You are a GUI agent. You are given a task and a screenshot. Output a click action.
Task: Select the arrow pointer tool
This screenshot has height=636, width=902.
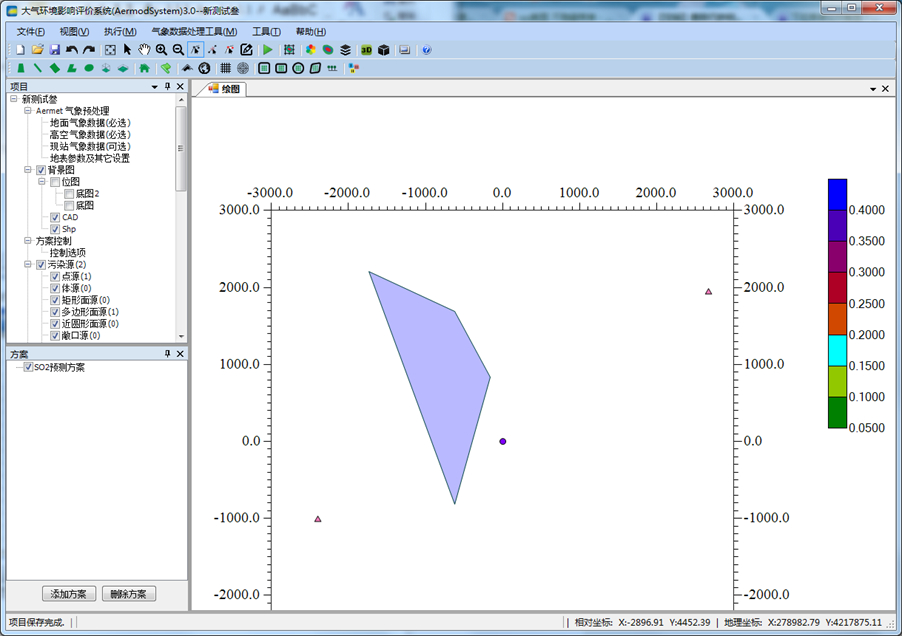(x=128, y=49)
